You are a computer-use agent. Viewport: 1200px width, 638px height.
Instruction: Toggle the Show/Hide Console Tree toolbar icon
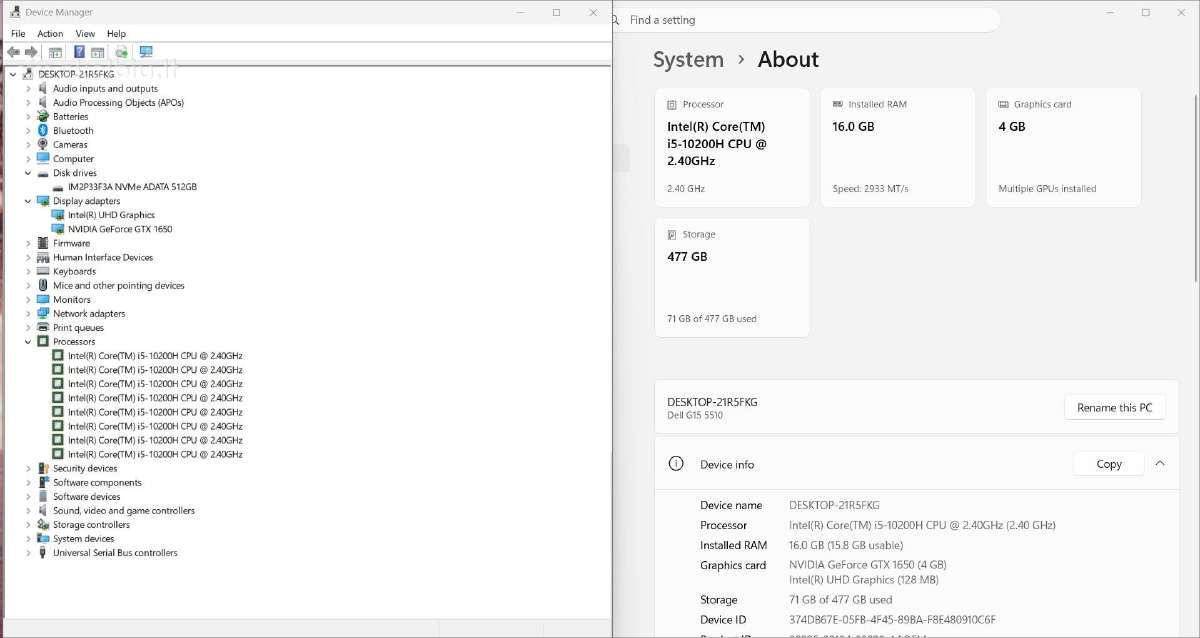click(55, 52)
